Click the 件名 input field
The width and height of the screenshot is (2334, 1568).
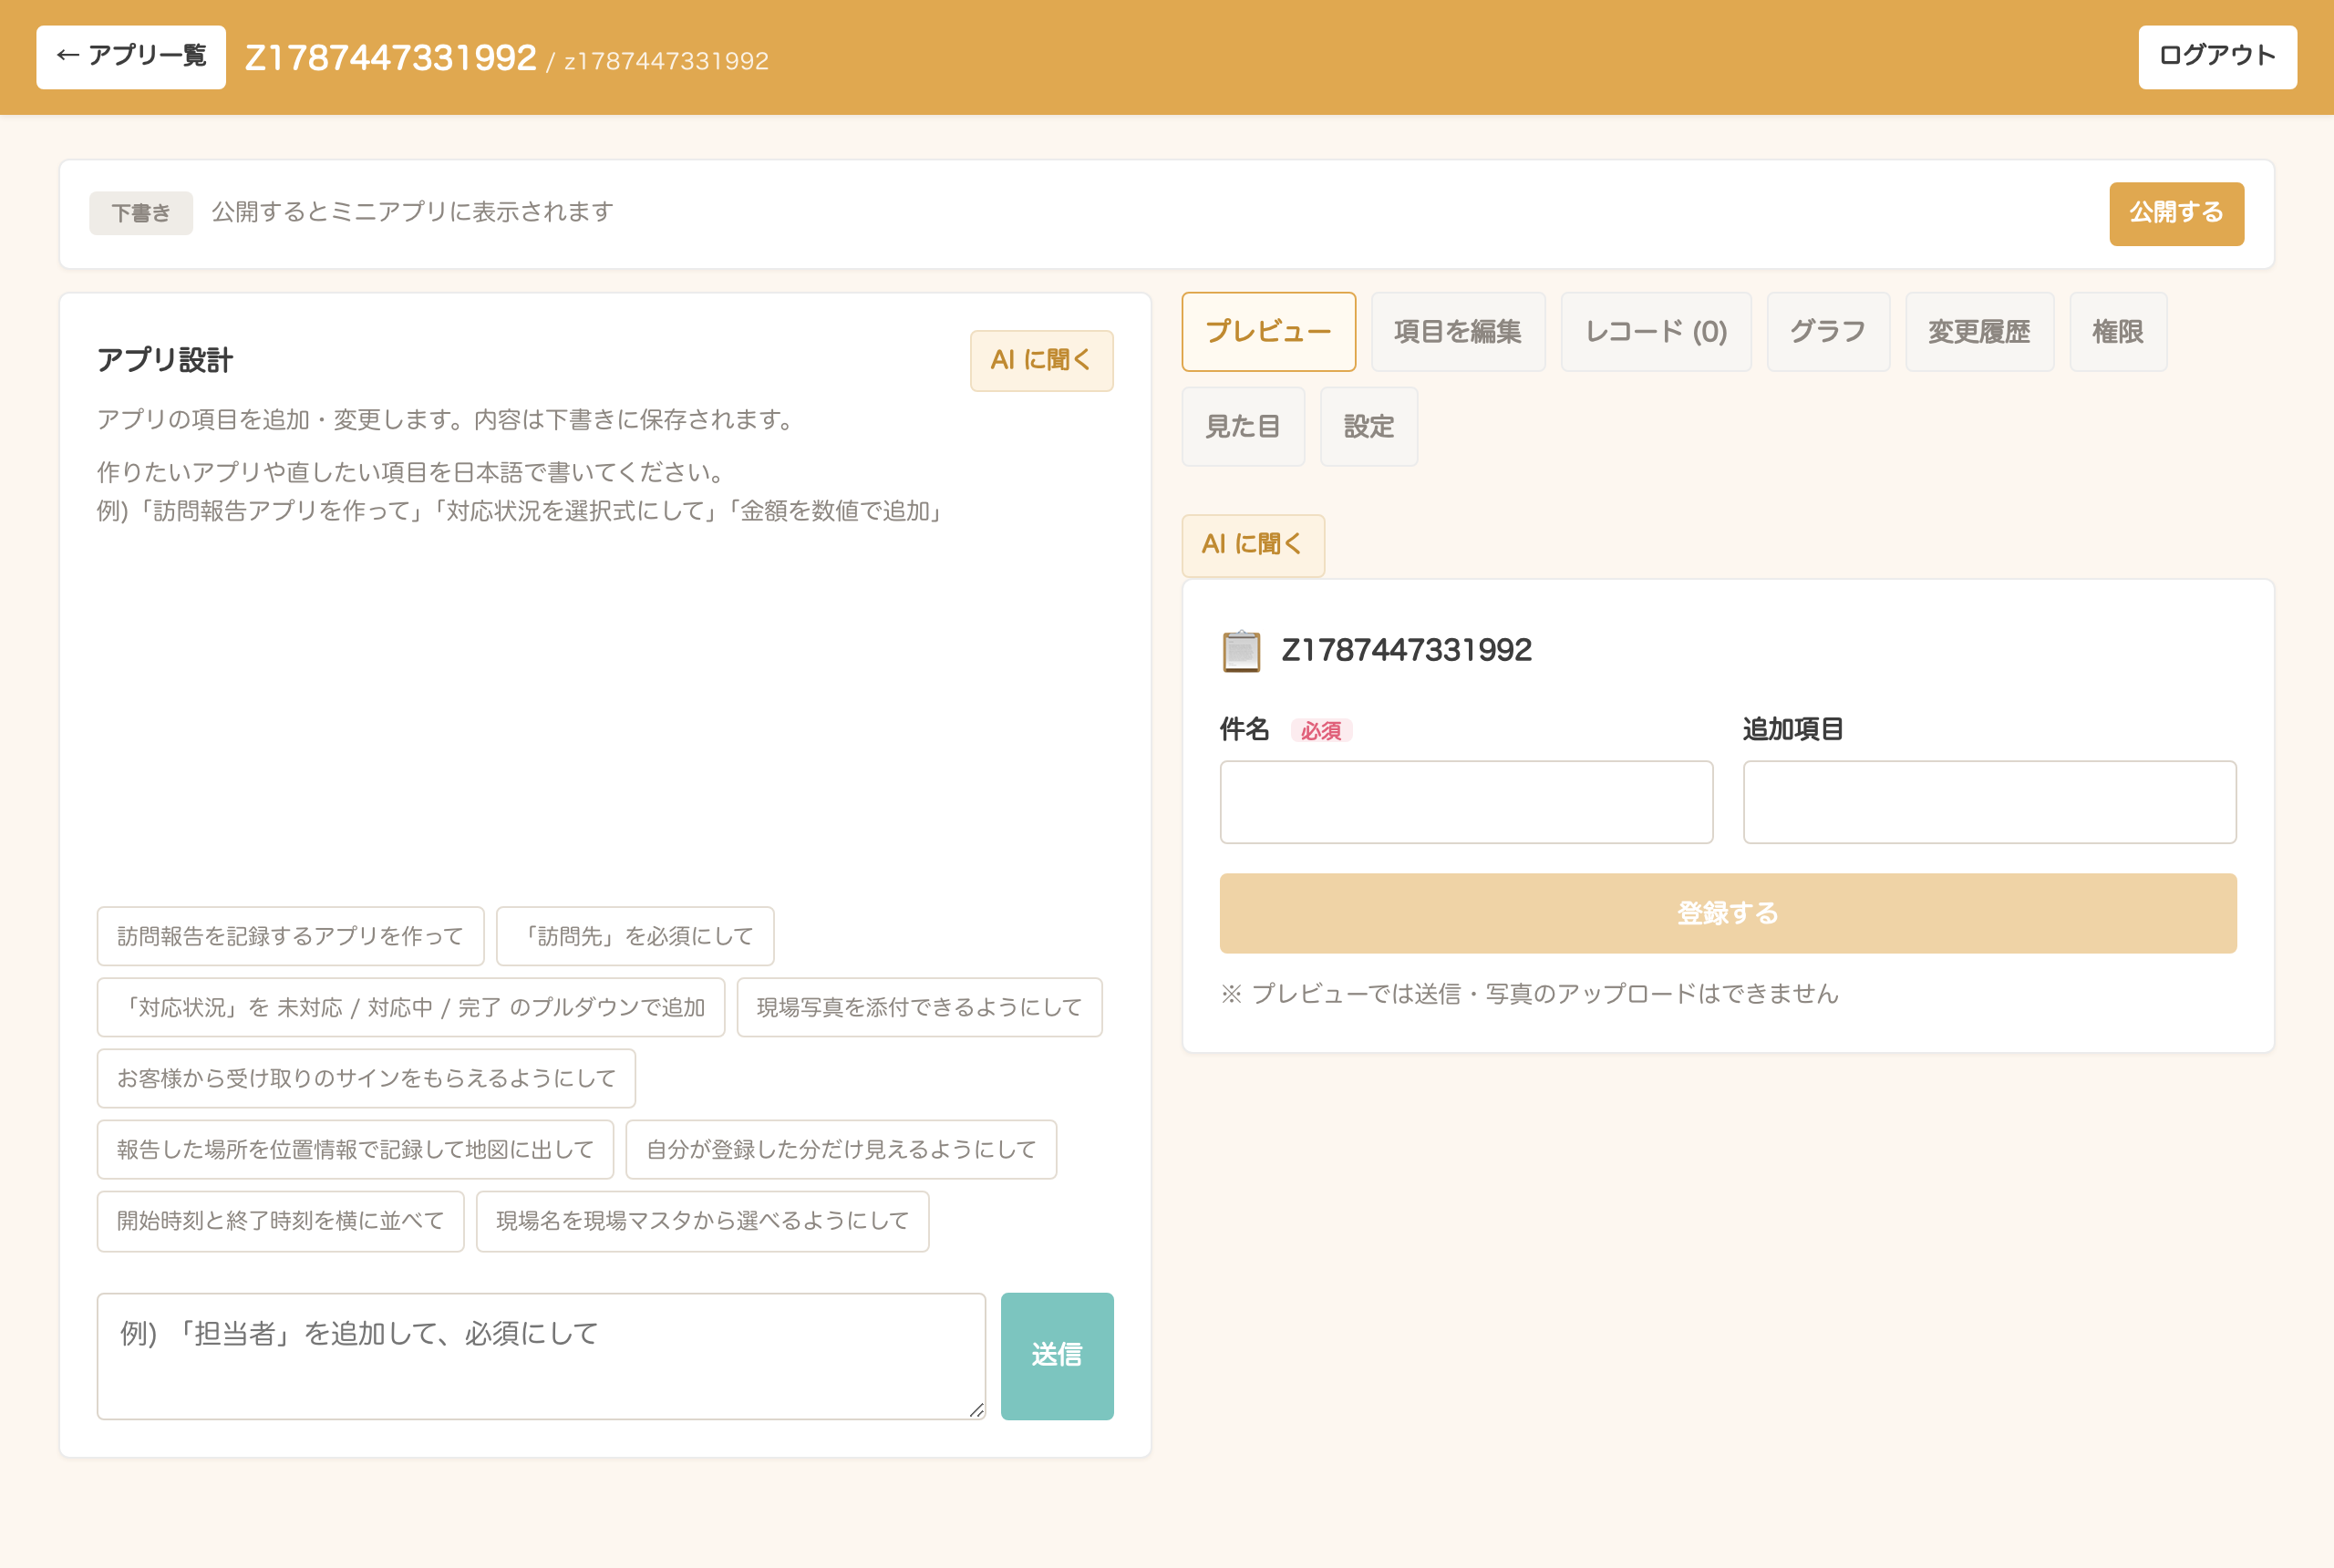pos(1465,802)
